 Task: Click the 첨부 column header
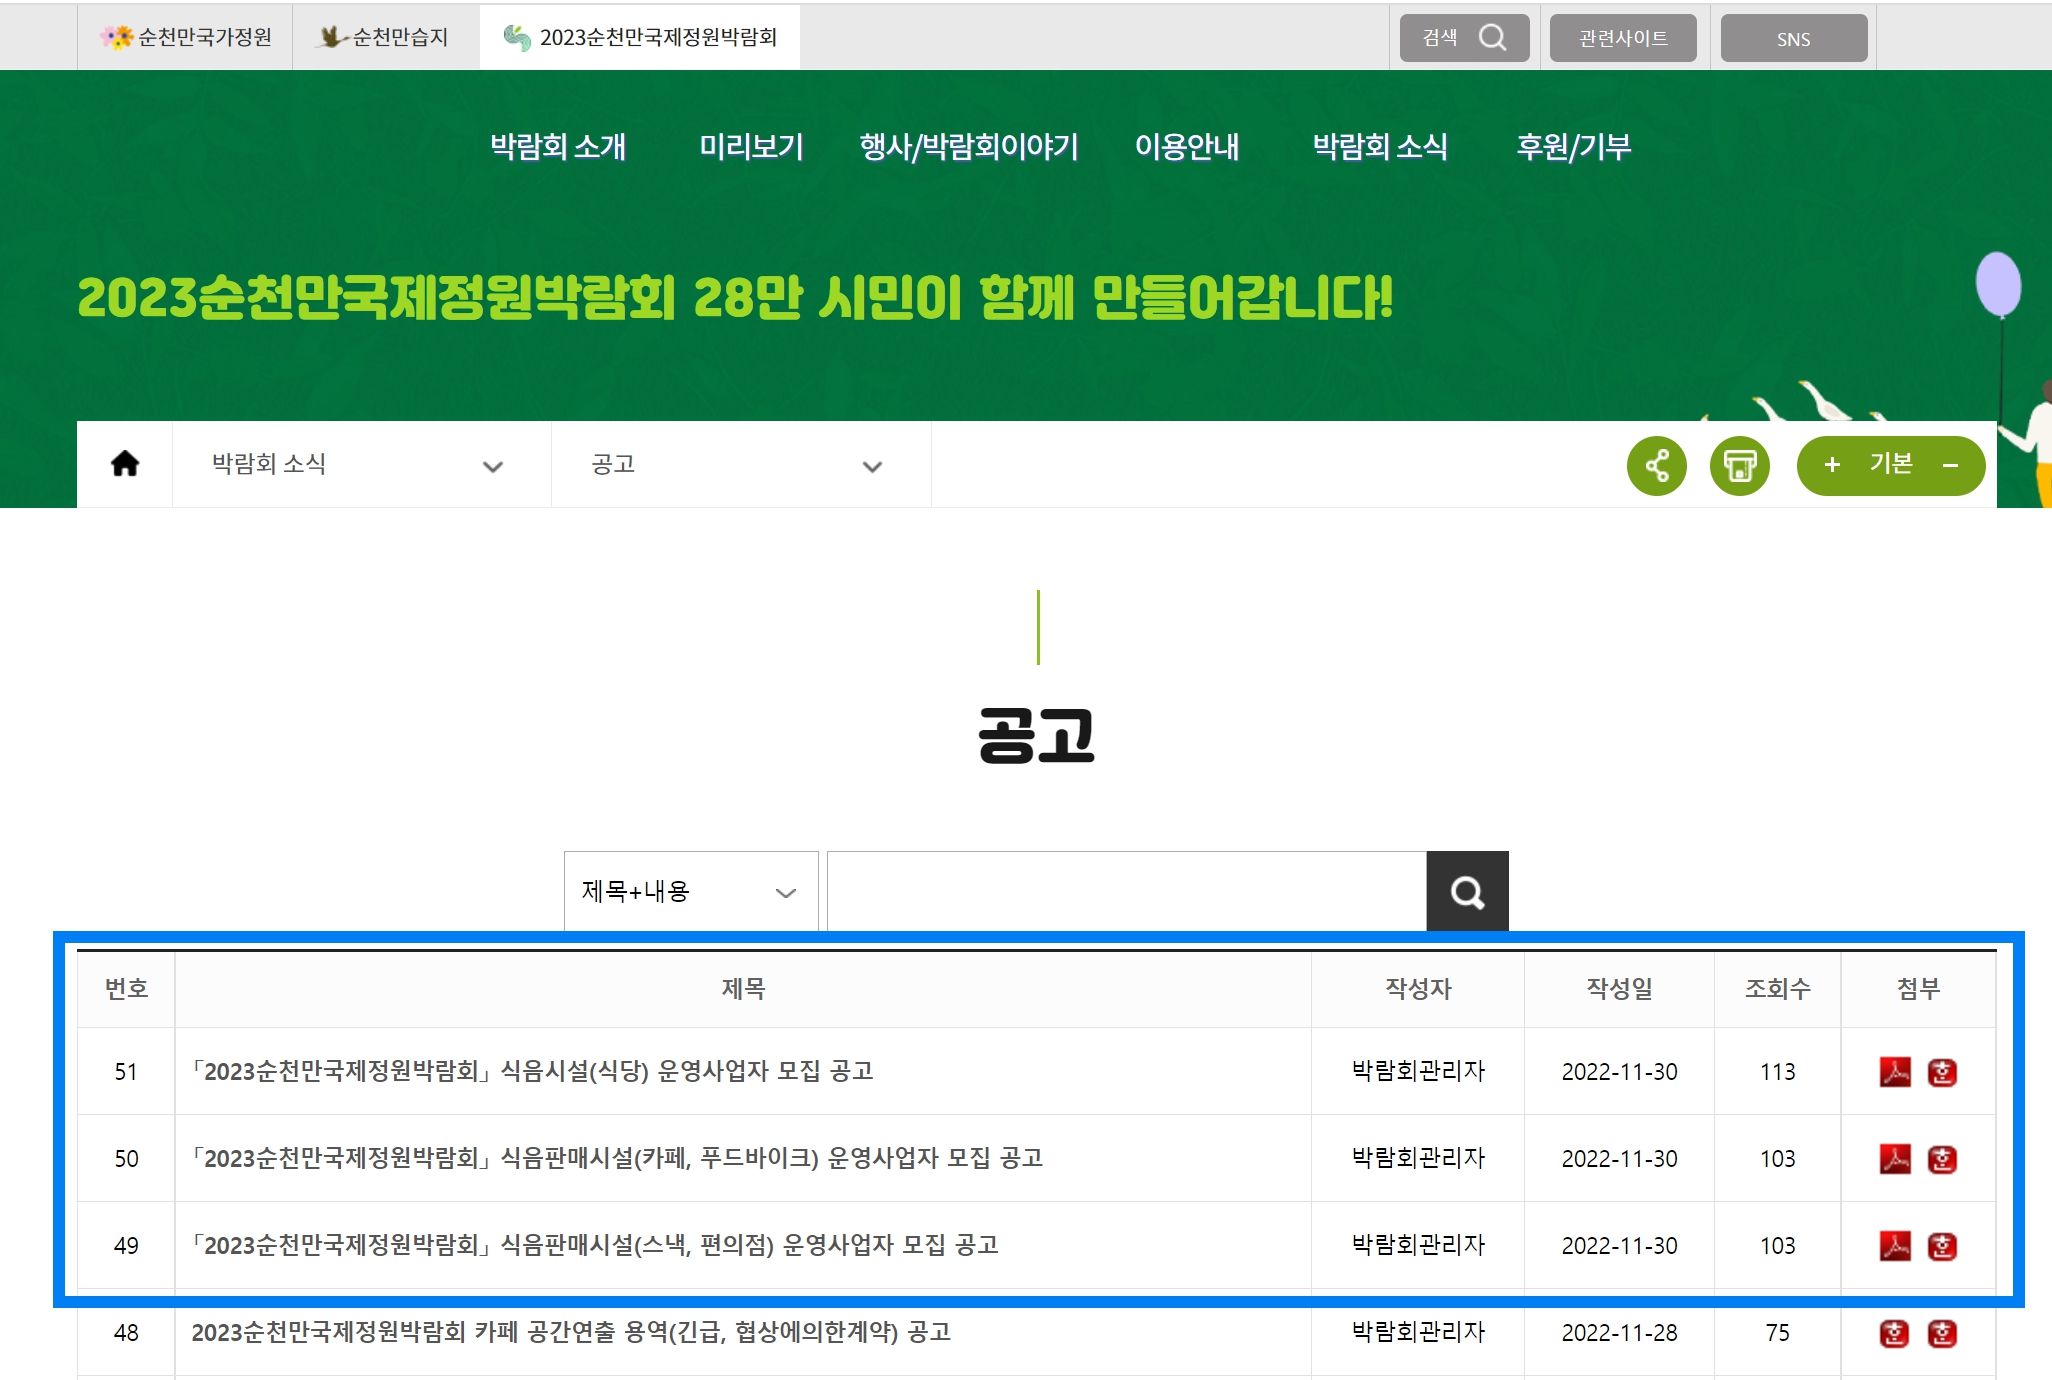(1919, 989)
